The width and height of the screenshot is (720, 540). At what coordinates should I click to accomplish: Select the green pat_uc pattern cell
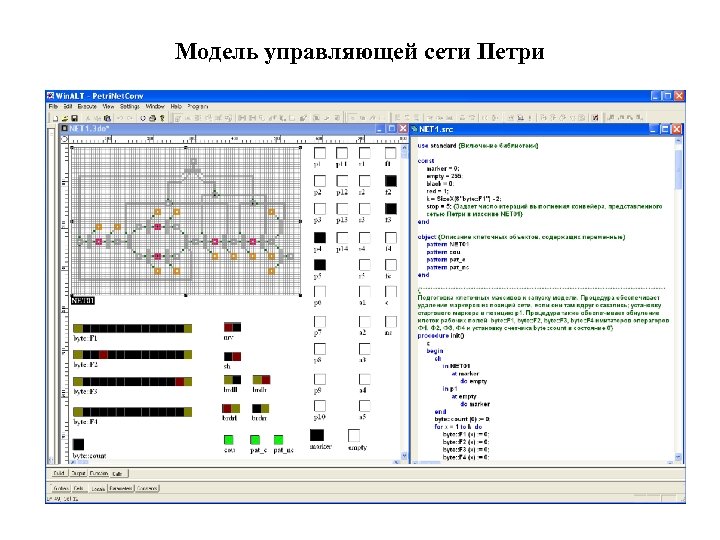point(278,440)
